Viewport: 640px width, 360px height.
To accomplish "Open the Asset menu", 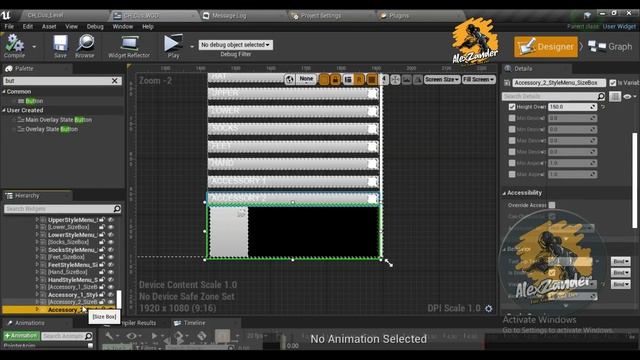I will click(49, 27).
